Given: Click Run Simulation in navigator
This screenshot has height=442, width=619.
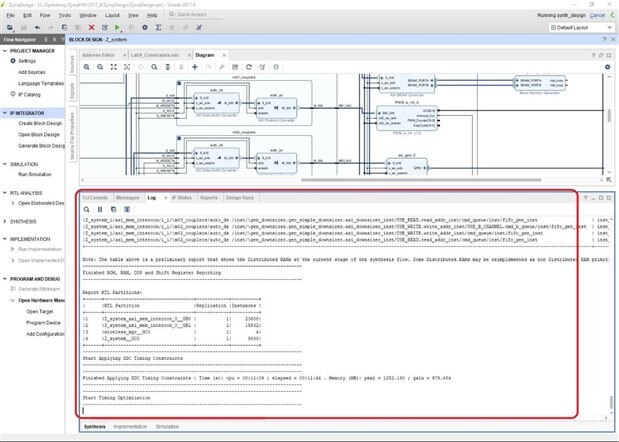Looking at the screenshot, I should [x=35, y=174].
